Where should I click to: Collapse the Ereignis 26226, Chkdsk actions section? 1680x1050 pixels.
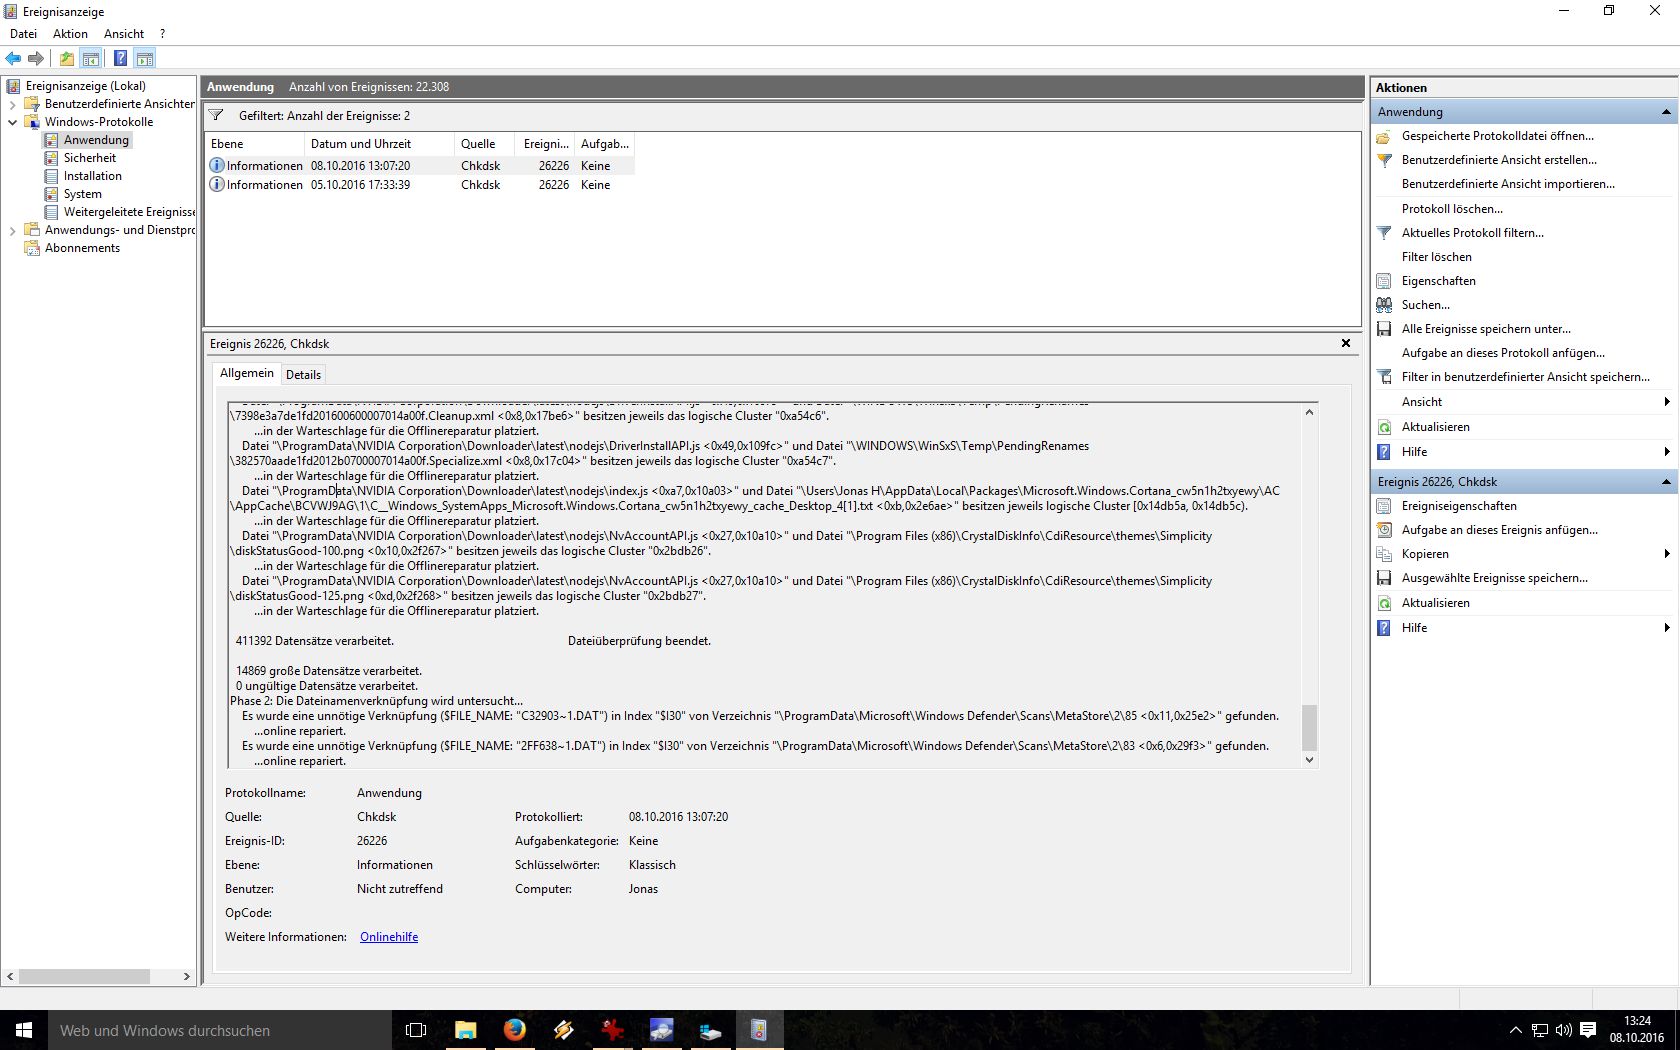click(1666, 482)
